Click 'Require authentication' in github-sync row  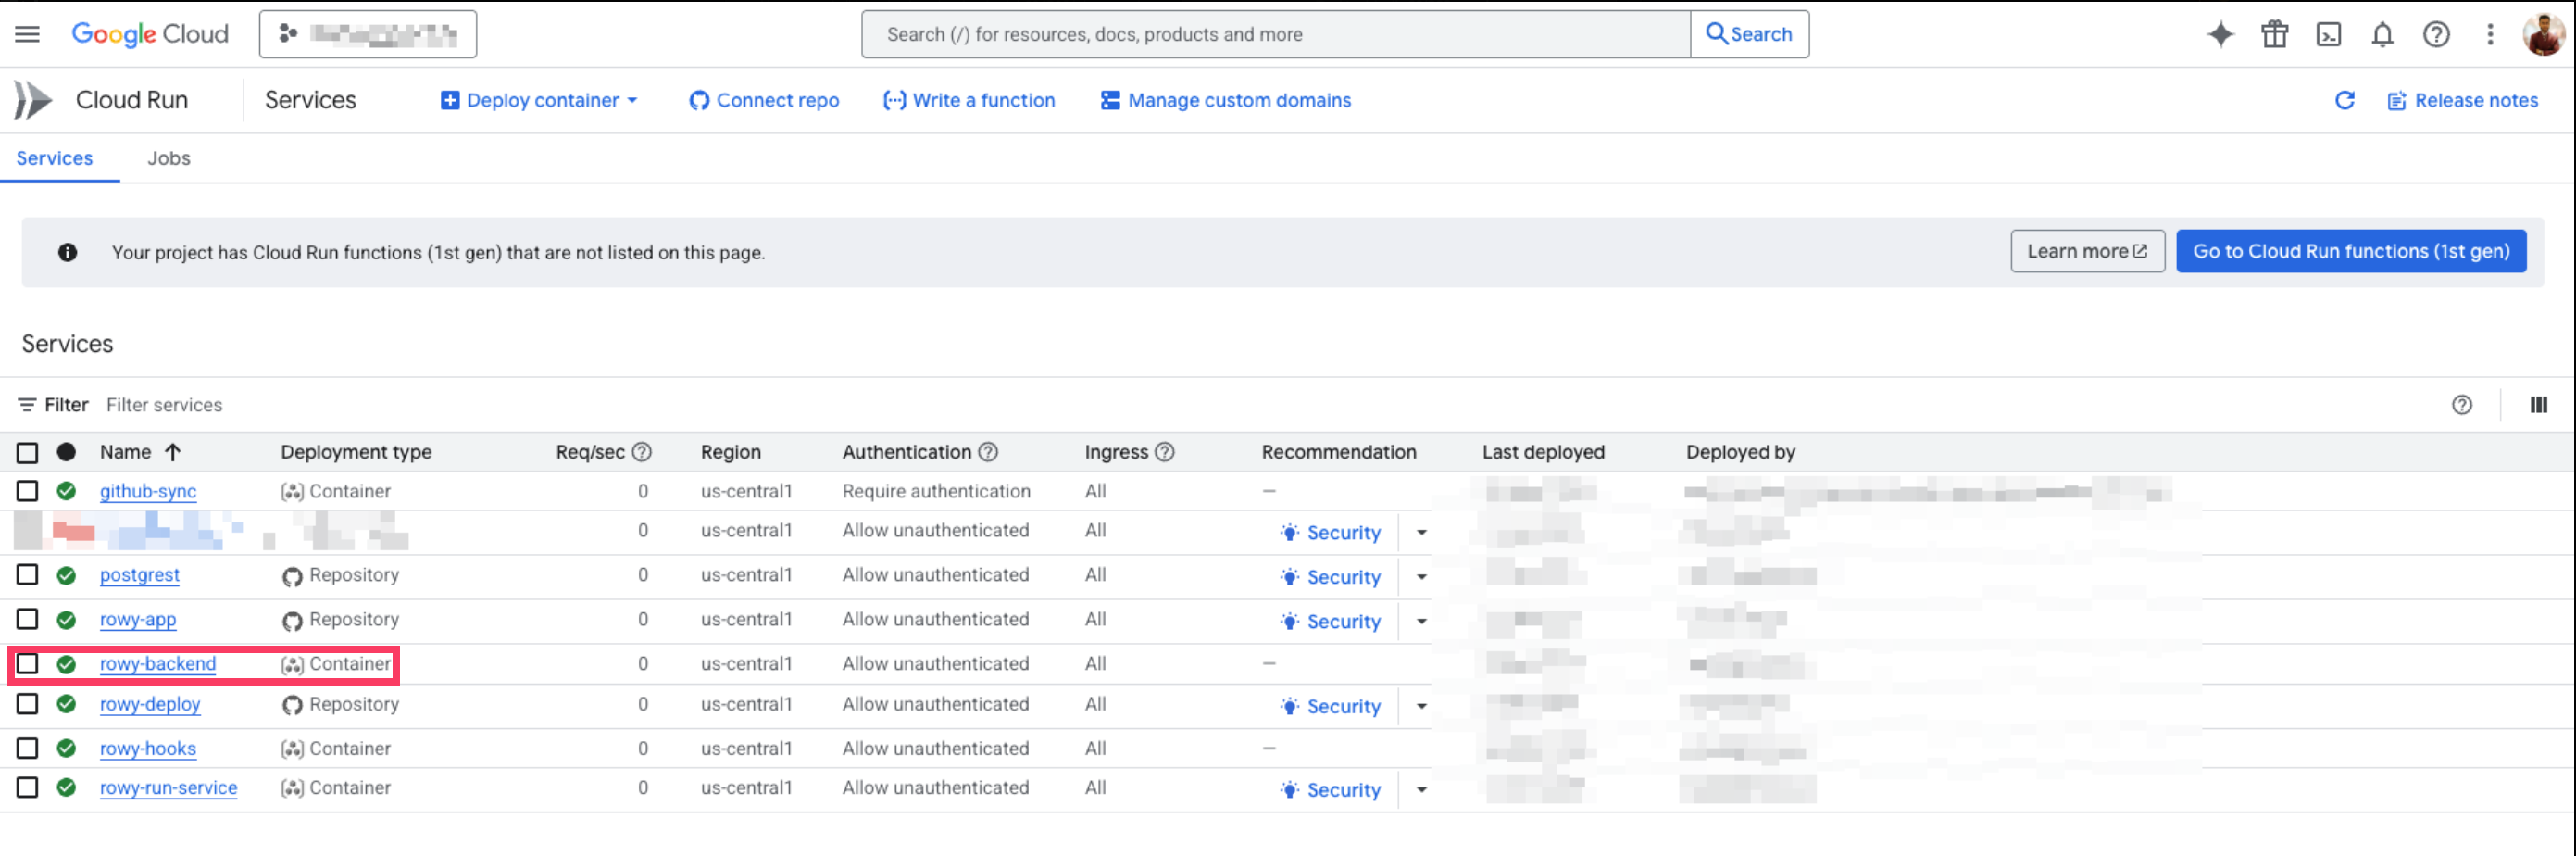pyautogui.click(x=936, y=491)
